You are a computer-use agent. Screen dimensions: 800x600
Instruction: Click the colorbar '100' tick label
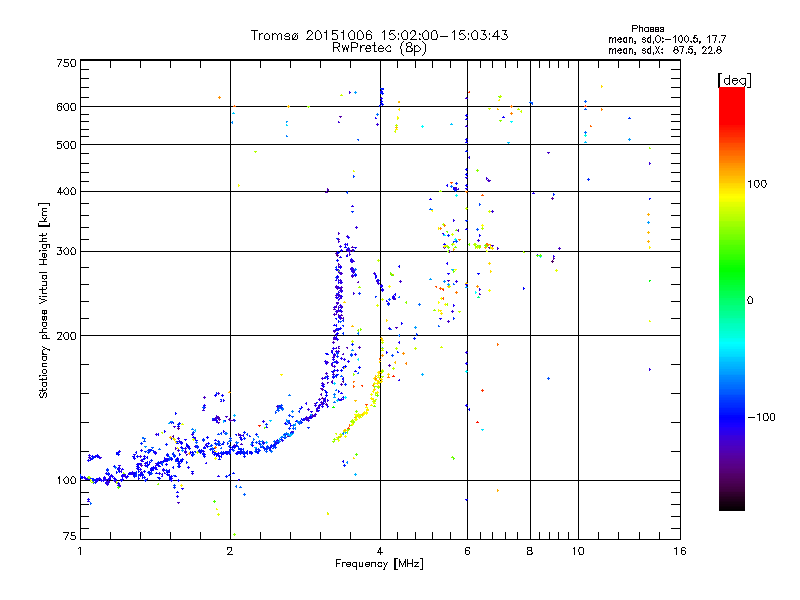point(757,184)
